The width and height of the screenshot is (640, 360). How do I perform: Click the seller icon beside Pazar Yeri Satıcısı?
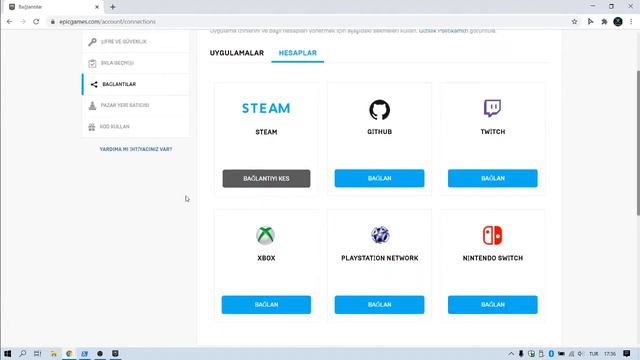click(92, 105)
